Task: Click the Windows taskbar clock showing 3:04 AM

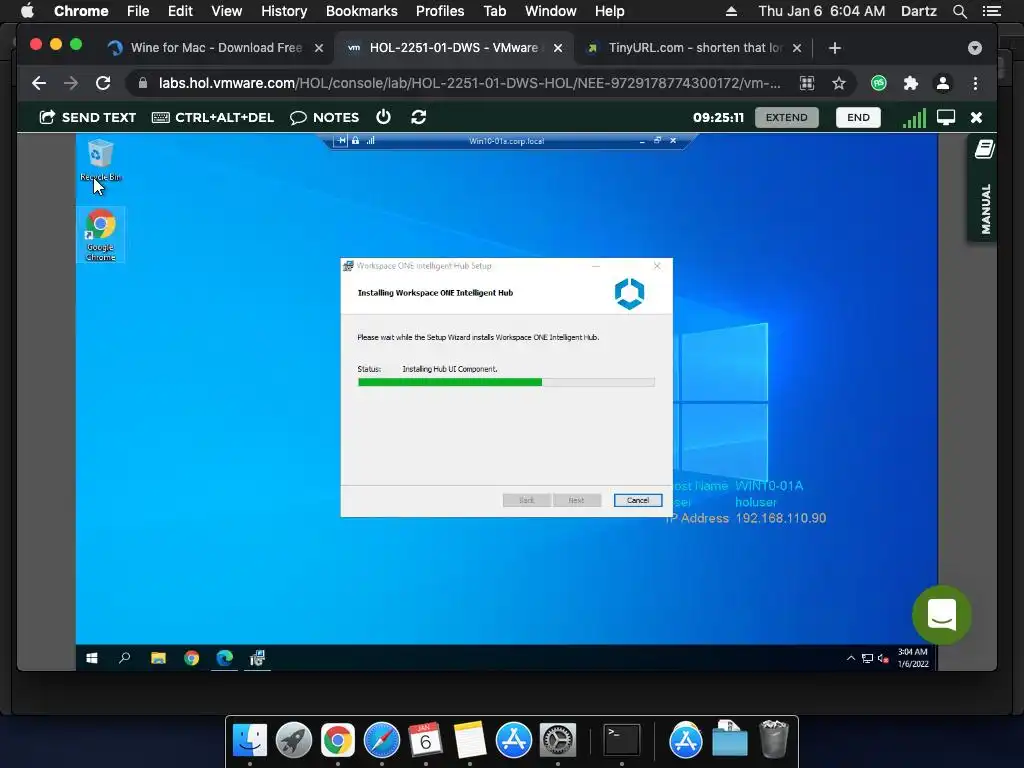Action: click(x=912, y=658)
